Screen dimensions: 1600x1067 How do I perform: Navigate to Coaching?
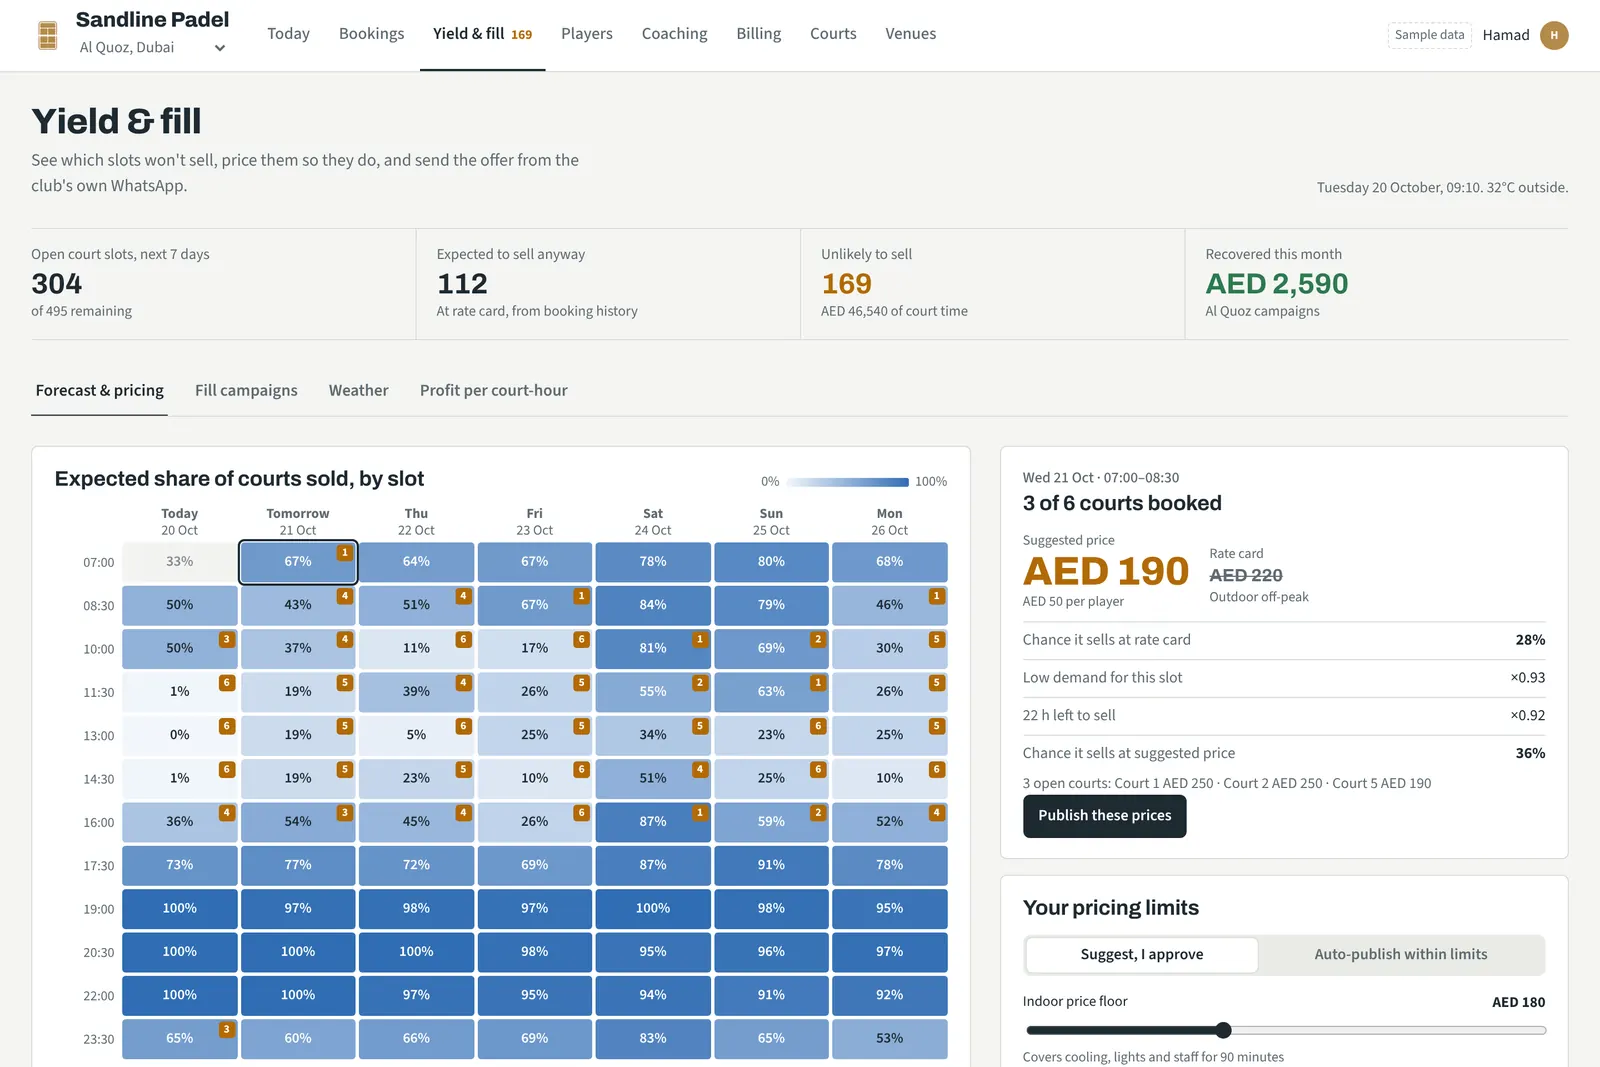(674, 34)
